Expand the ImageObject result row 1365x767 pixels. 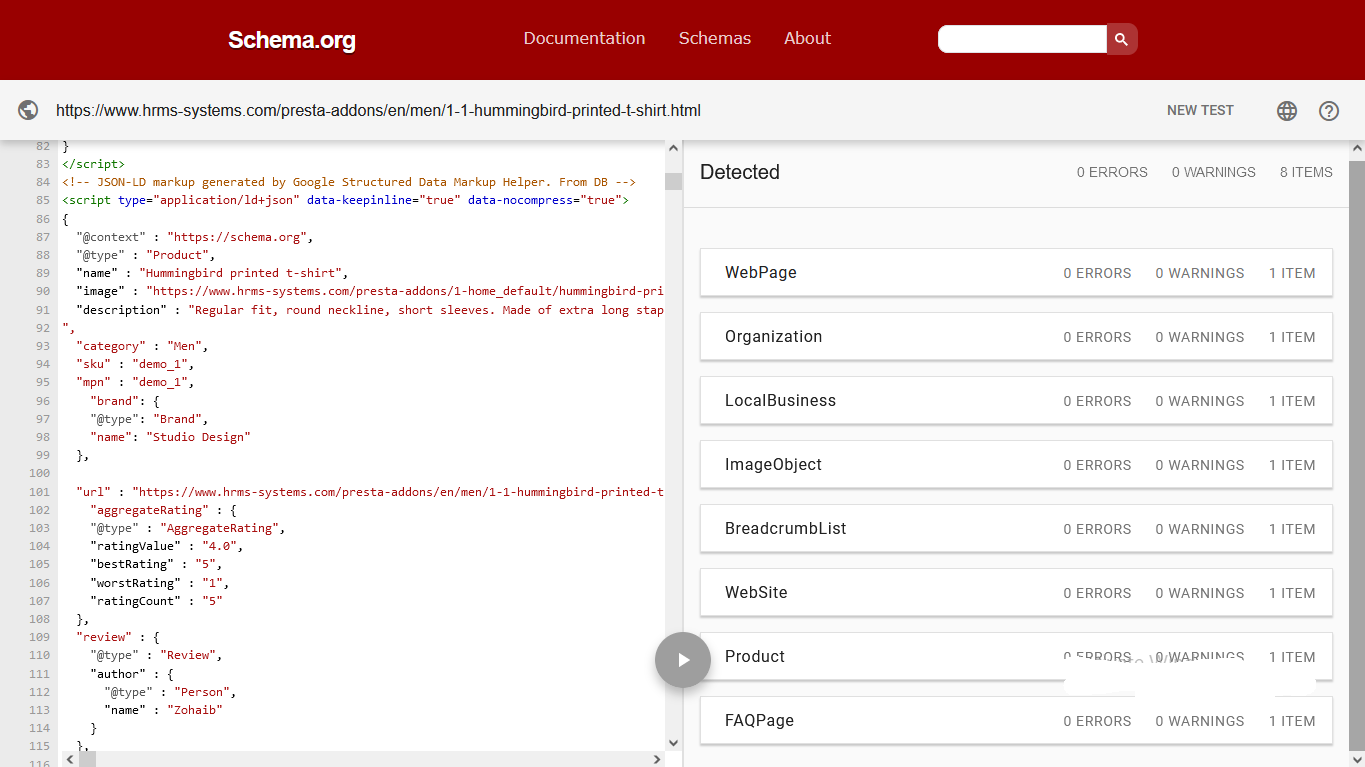(x=1016, y=465)
